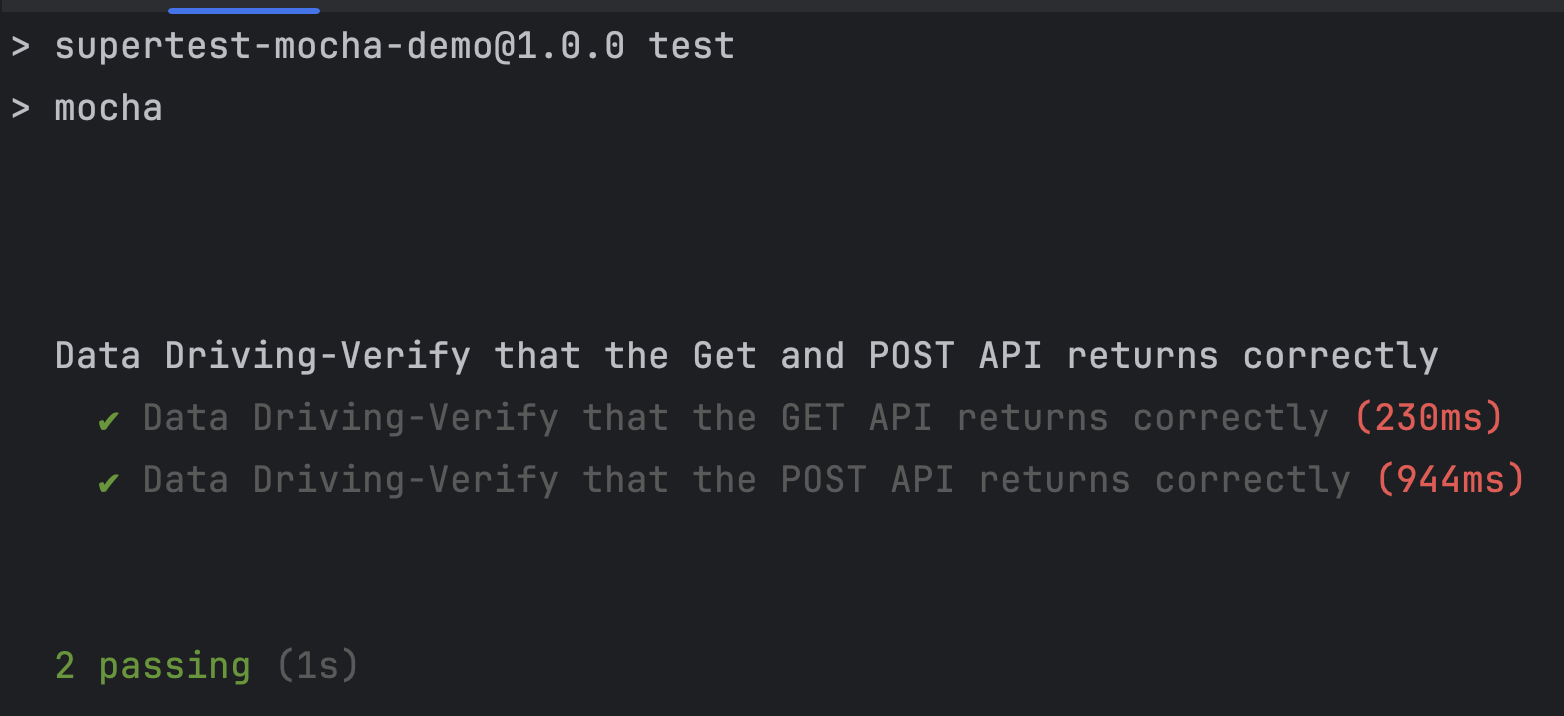Click the word Get in the suite title

725,357
